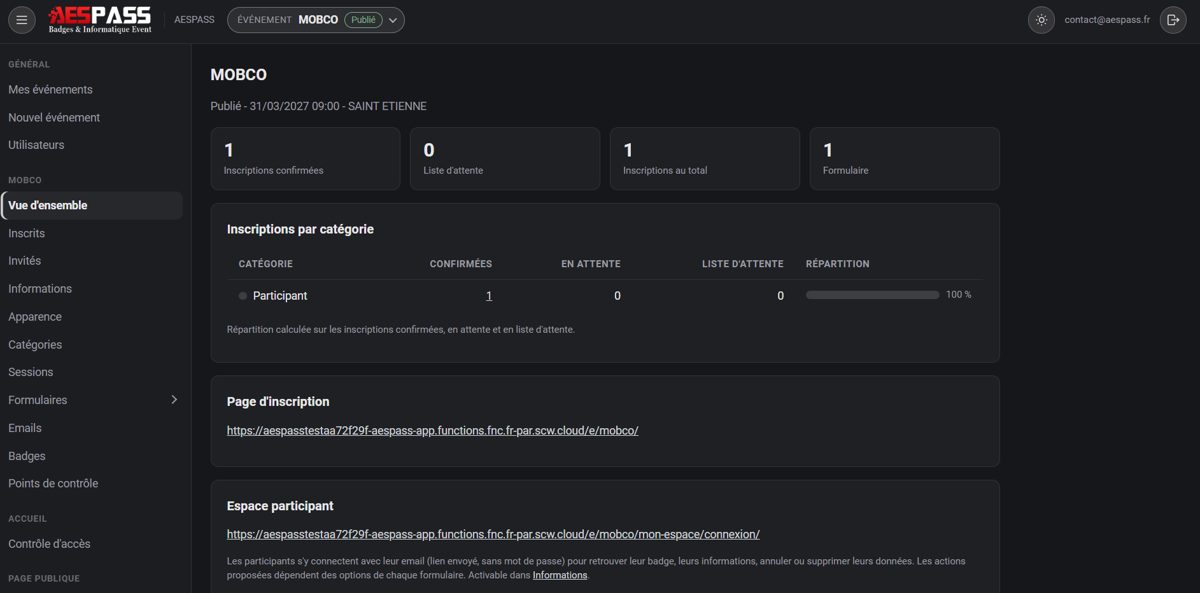The height and width of the screenshot is (593, 1200).
Task: Click the Inscriptions confirmées stat card
Action: pos(305,158)
